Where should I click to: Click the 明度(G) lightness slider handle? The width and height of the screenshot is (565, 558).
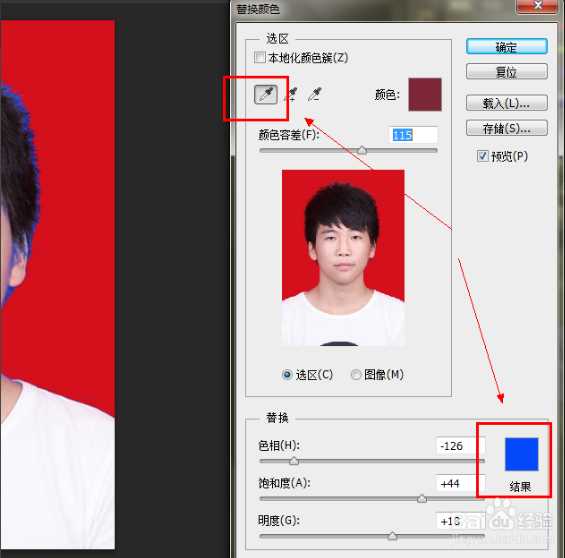[393, 536]
